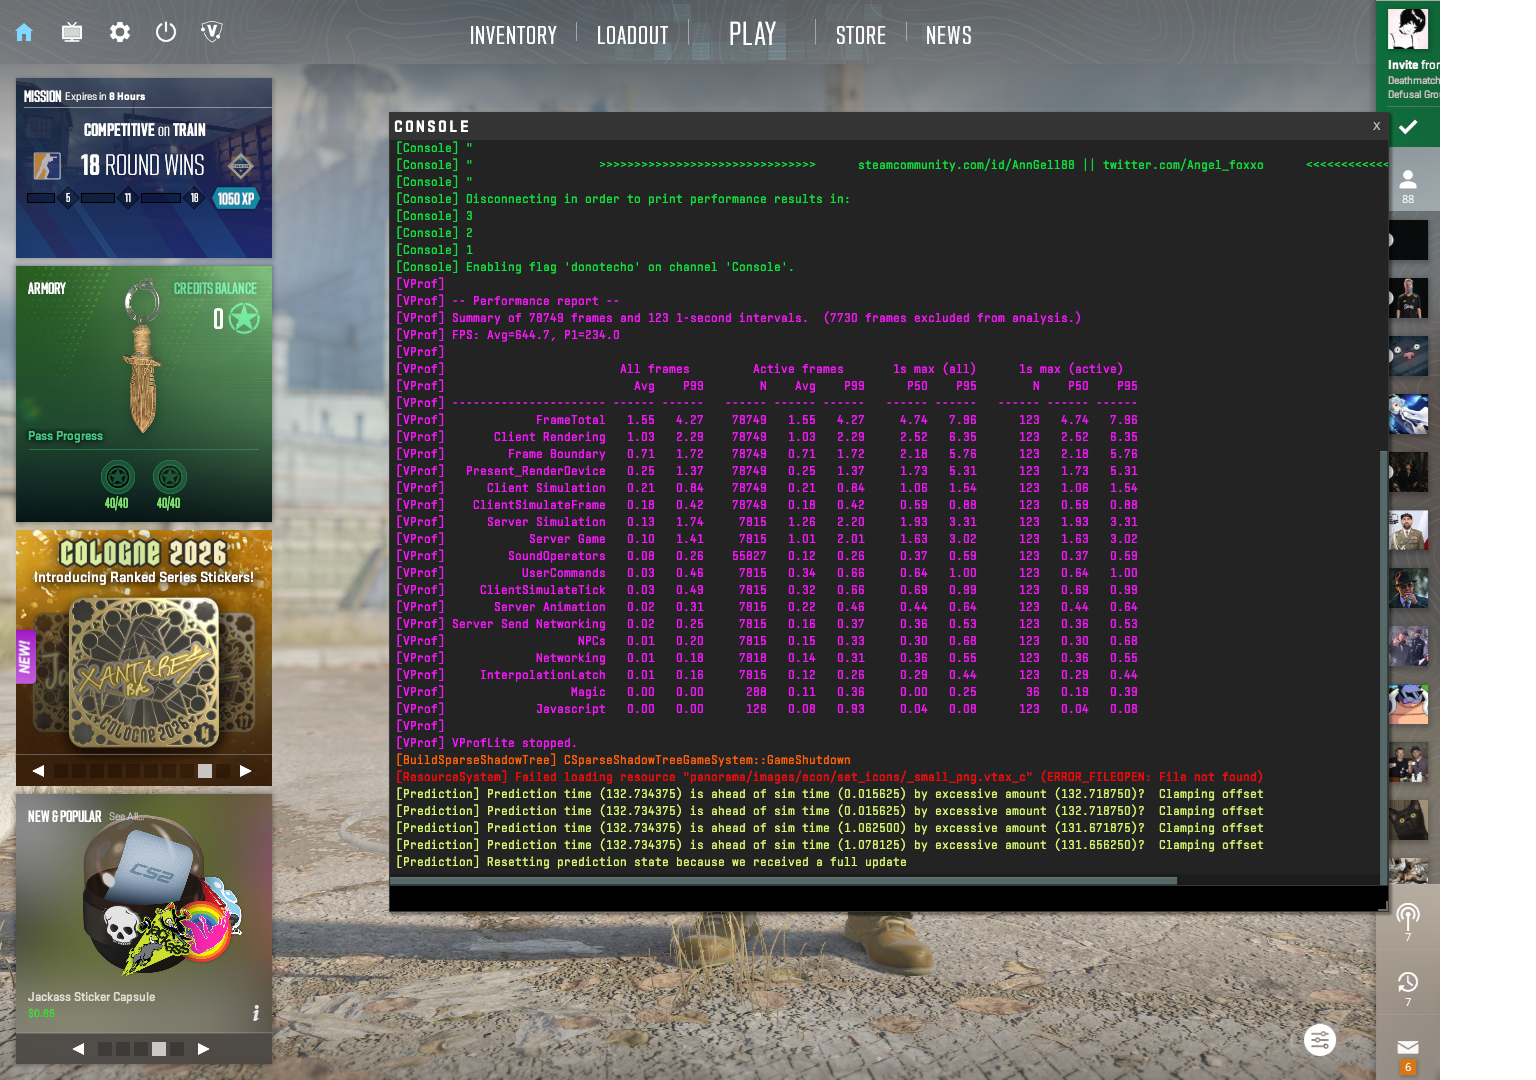Image resolution: width=1536 pixels, height=1080 pixels.
Task: Open the rank shield icon
Action: pyautogui.click(x=211, y=32)
